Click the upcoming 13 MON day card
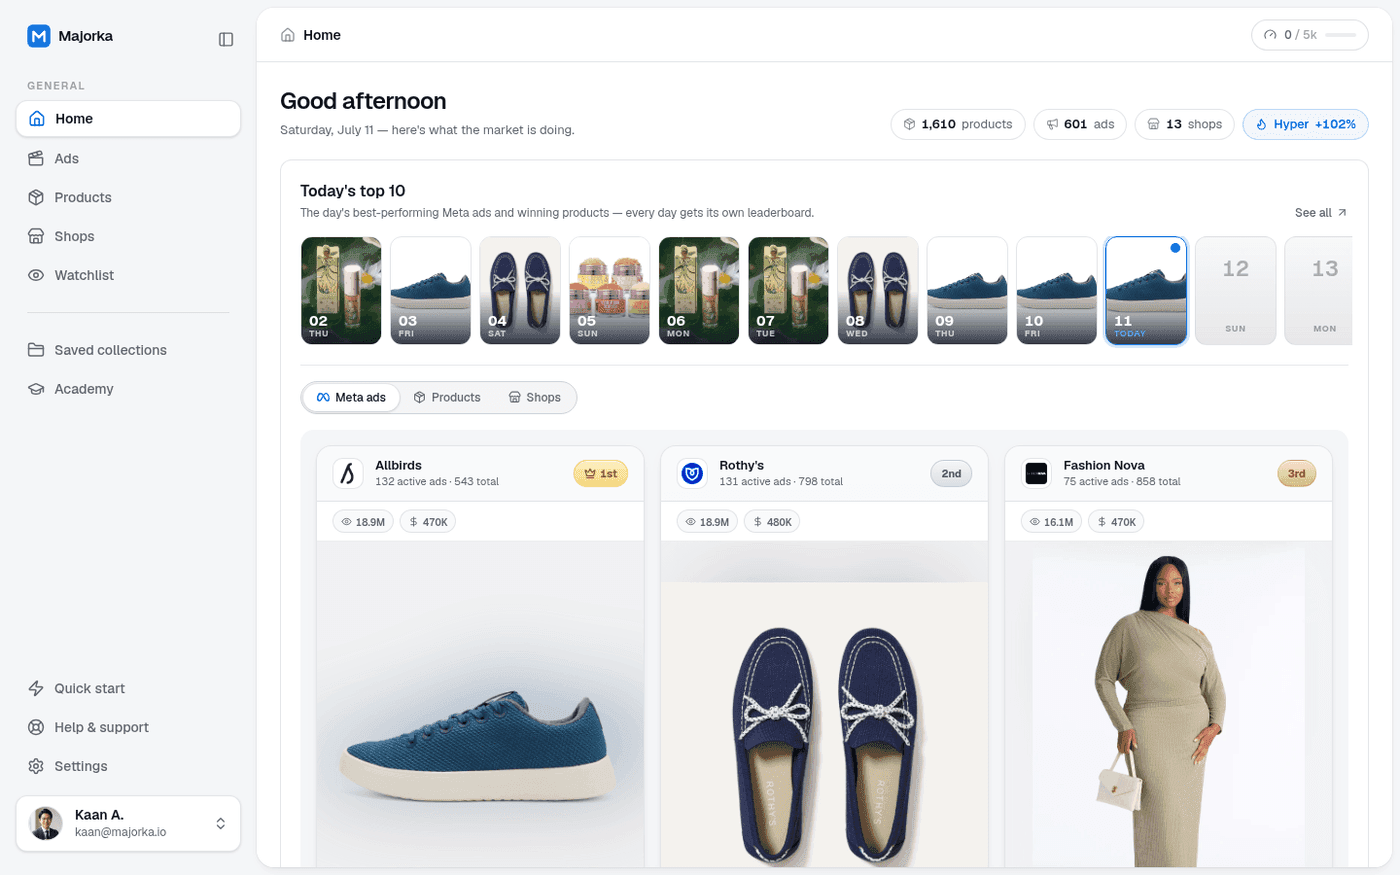Image resolution: width=1400 pixels, height=875 pixels. coord(1320,290)
